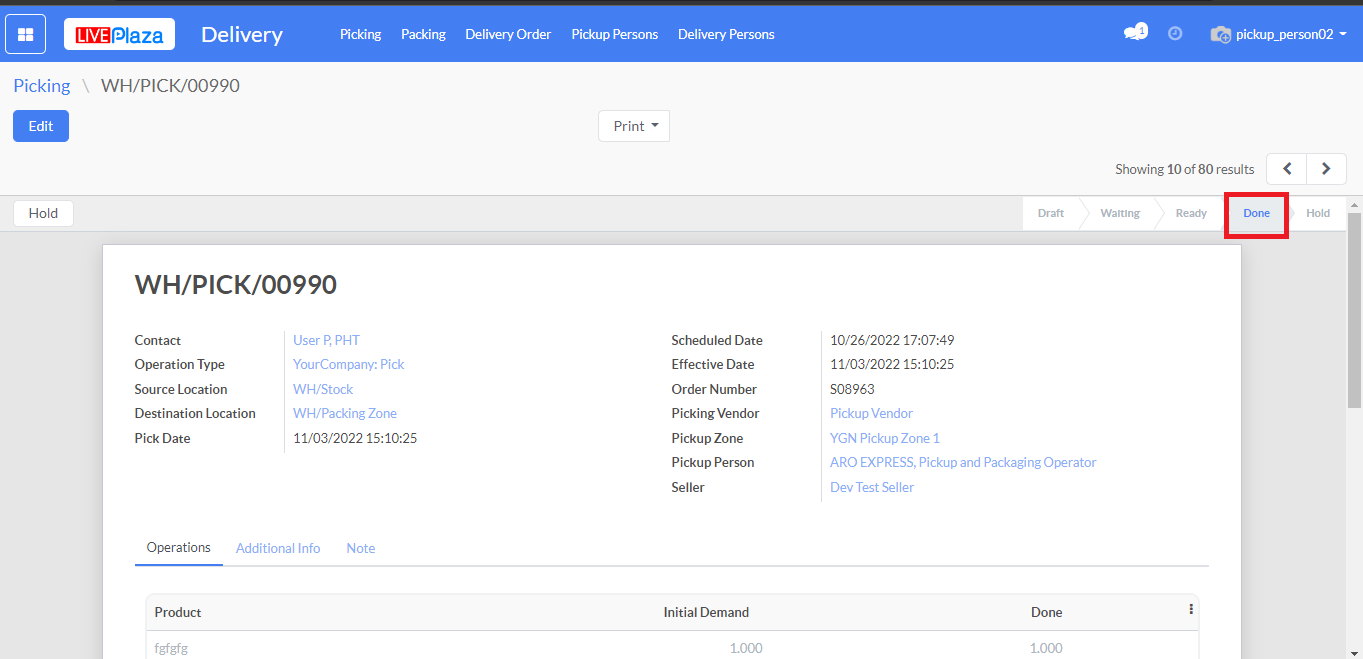
Task: Switch to the Note tab
Action: click(x=361, y=548)
